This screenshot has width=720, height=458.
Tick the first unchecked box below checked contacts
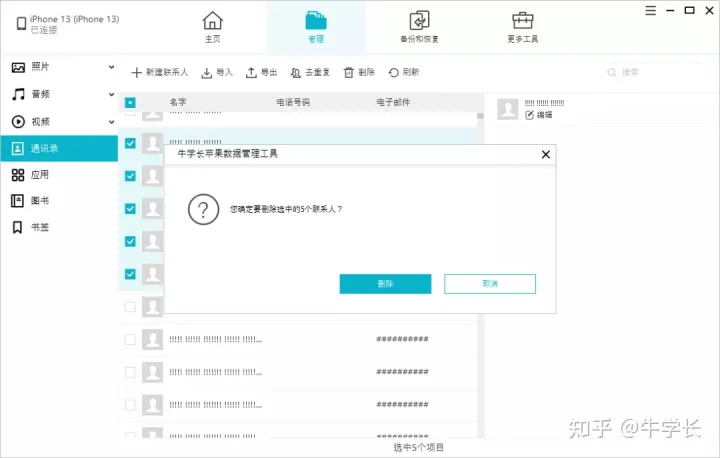pyautogui.click(x=130, y=306)
